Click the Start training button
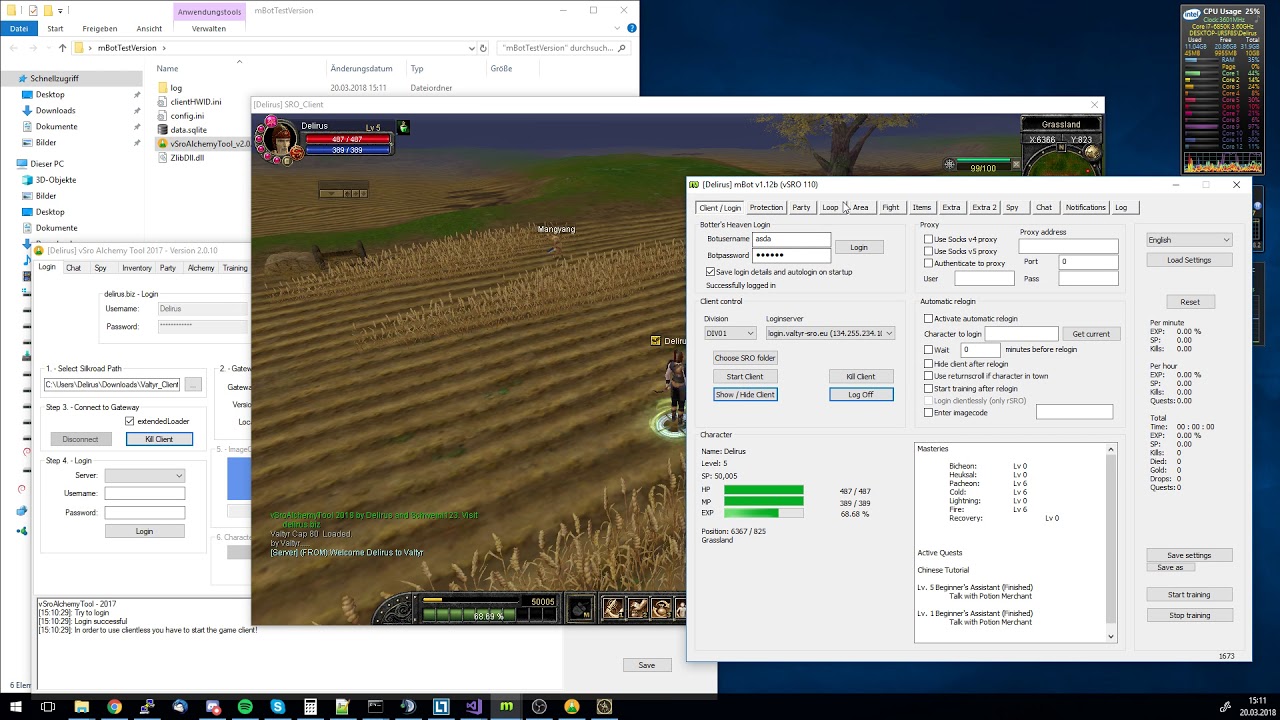Image resolution: width=1280 pixels, height=720 pixels. click(1189, 594)
